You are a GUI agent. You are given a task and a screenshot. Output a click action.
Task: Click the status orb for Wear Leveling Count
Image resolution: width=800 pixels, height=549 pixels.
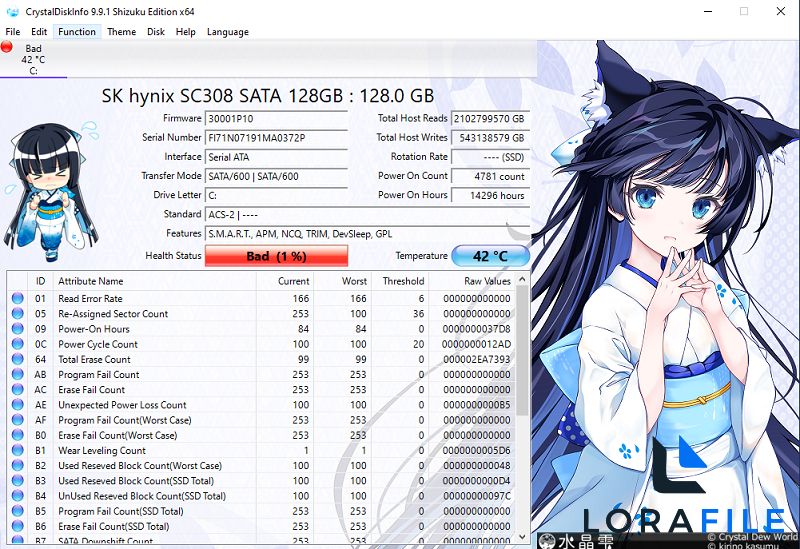point(18,450)
